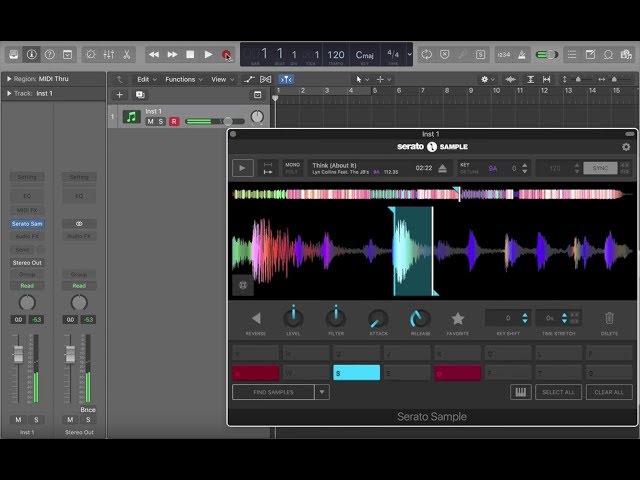The image size is (640, 480).
Task: Open the Snap gear settings dropdown
Action: tap(487, 80)
